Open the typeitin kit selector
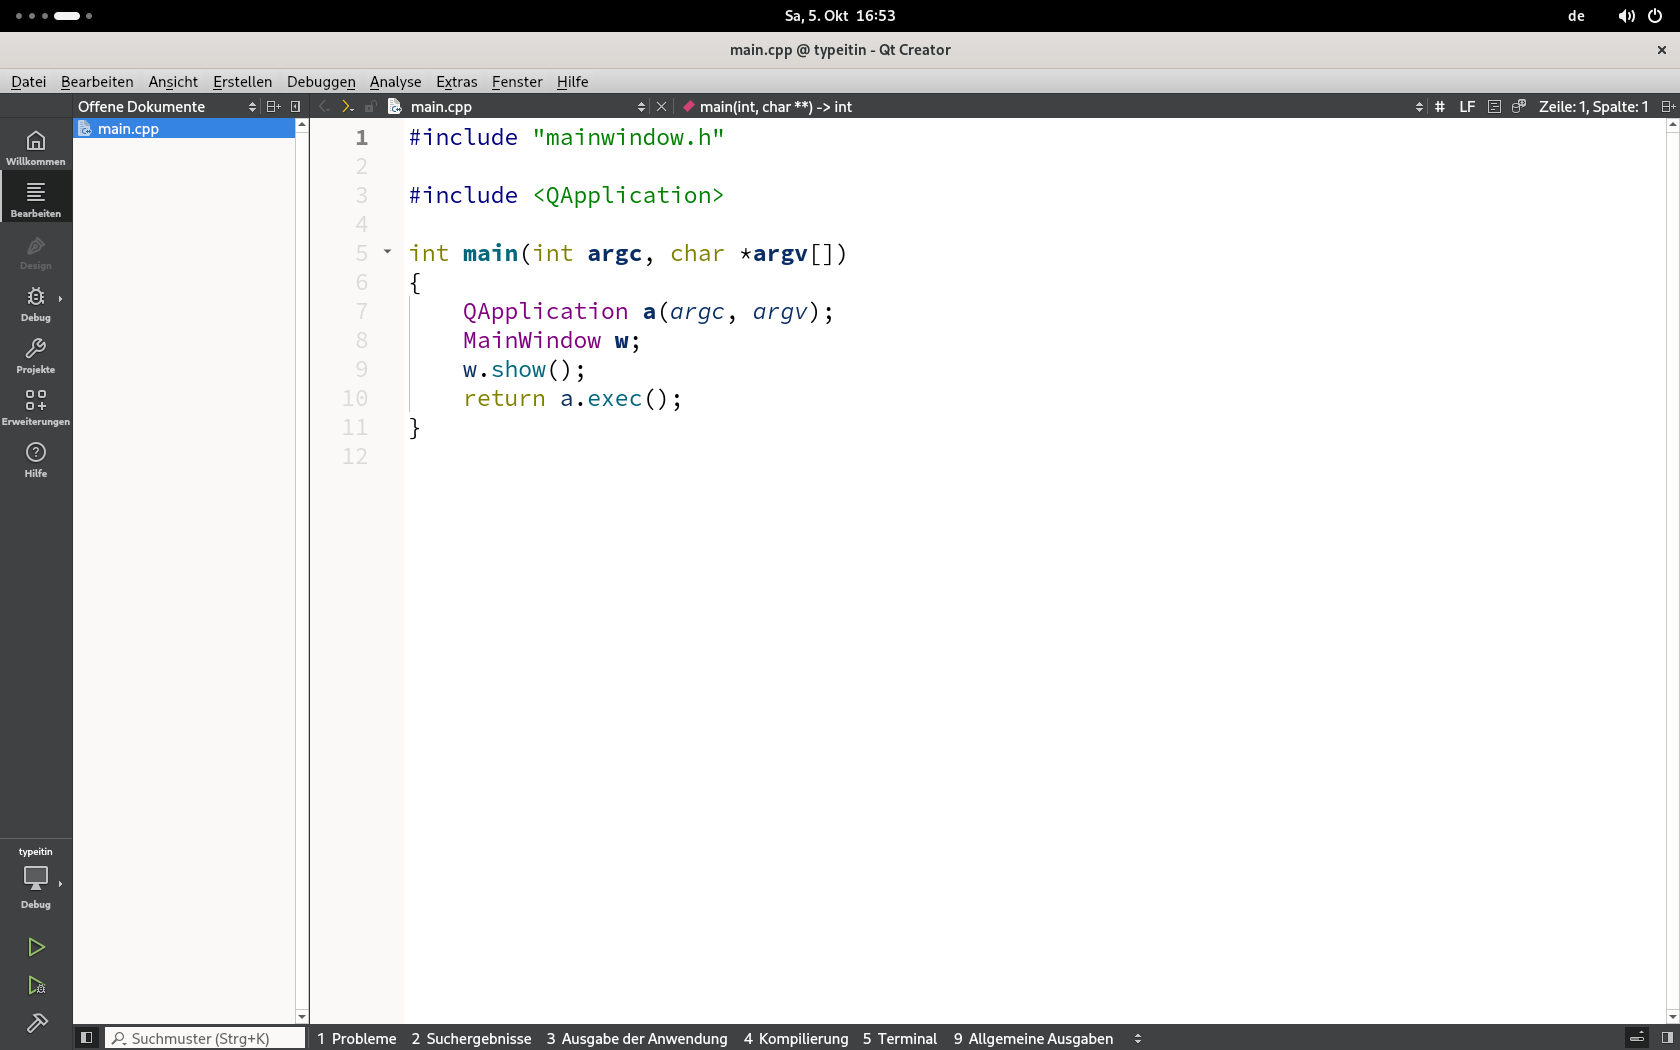1680x1050 pixels. click(36, 877)
